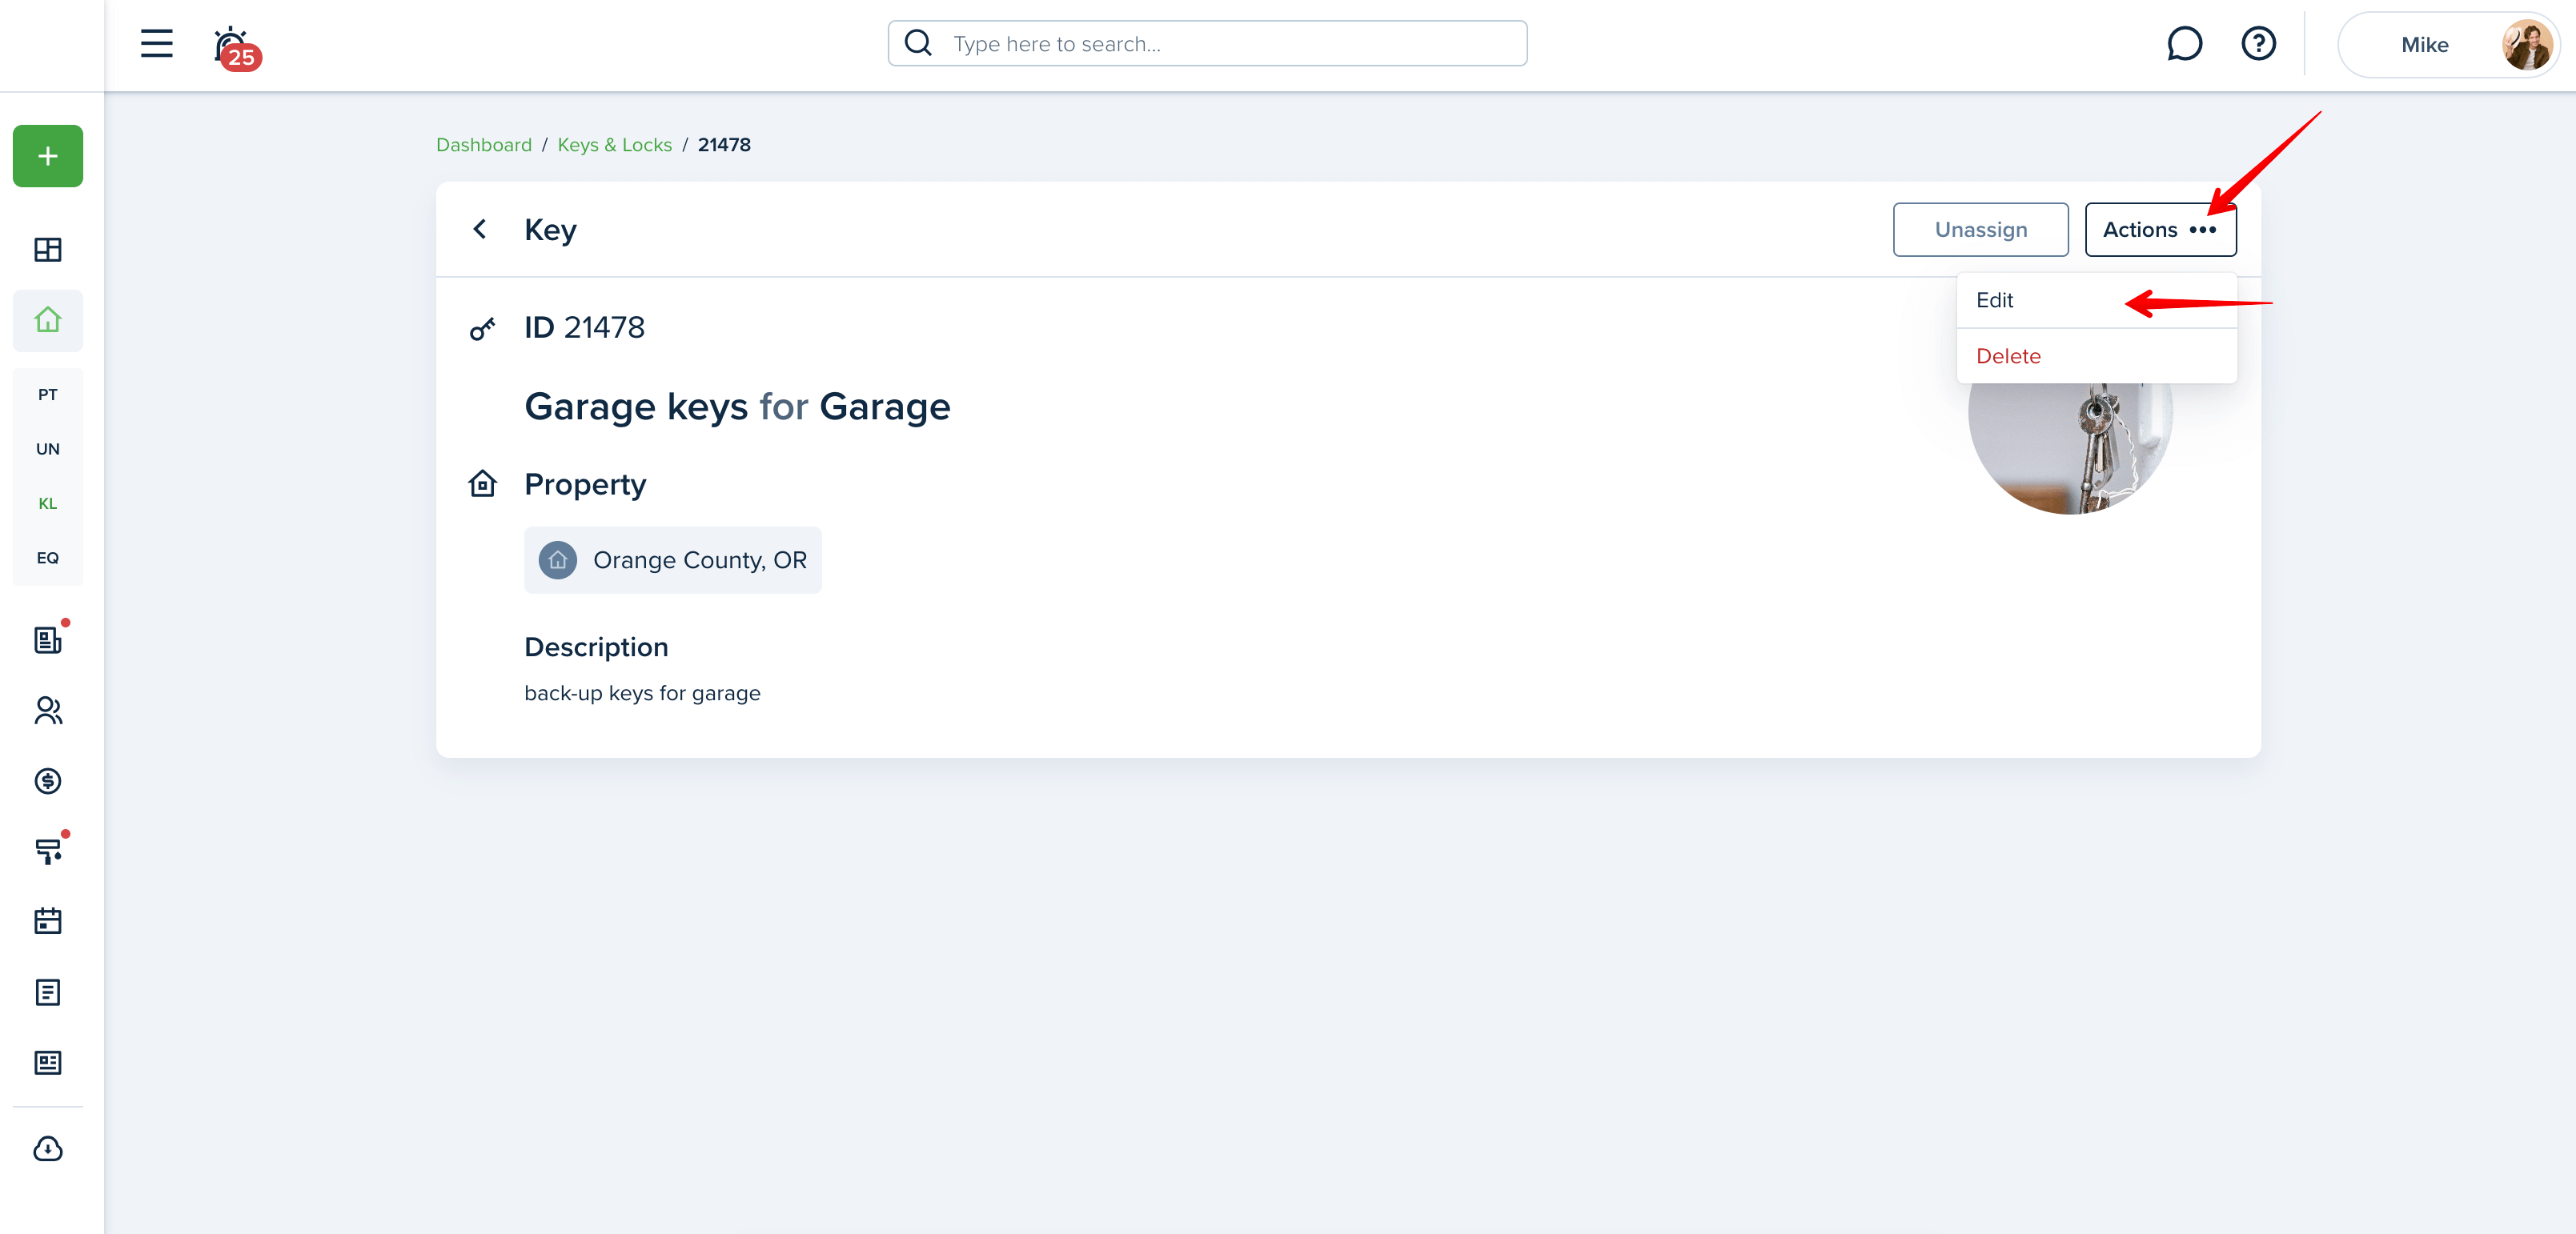
Task: Open the contacts people icon in sidebar
Action: (48, 710)
